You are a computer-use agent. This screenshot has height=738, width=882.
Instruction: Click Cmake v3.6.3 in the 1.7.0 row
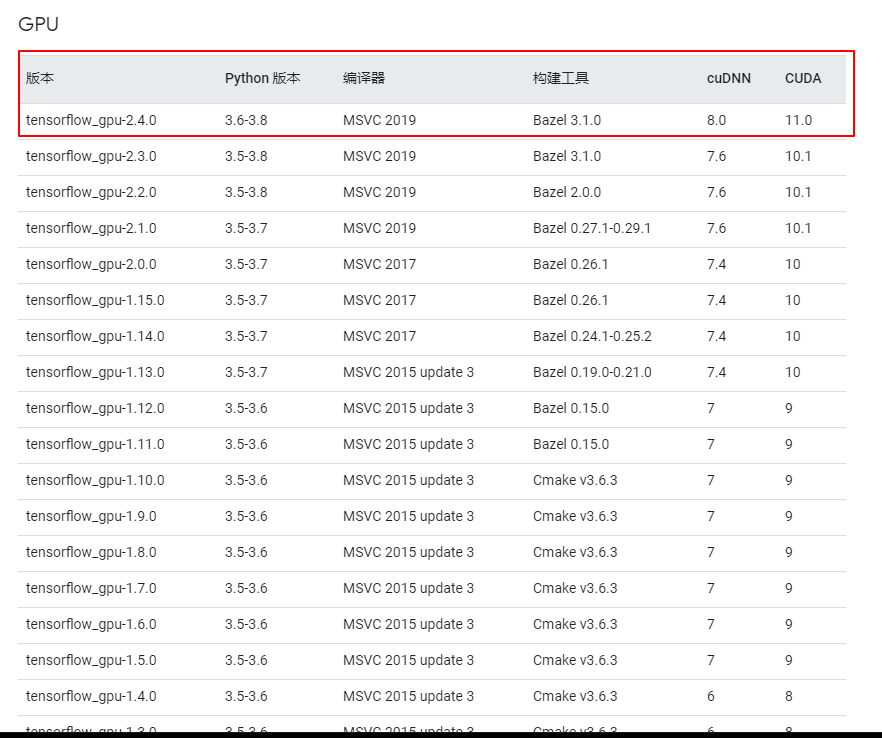[x=575, y=588]
